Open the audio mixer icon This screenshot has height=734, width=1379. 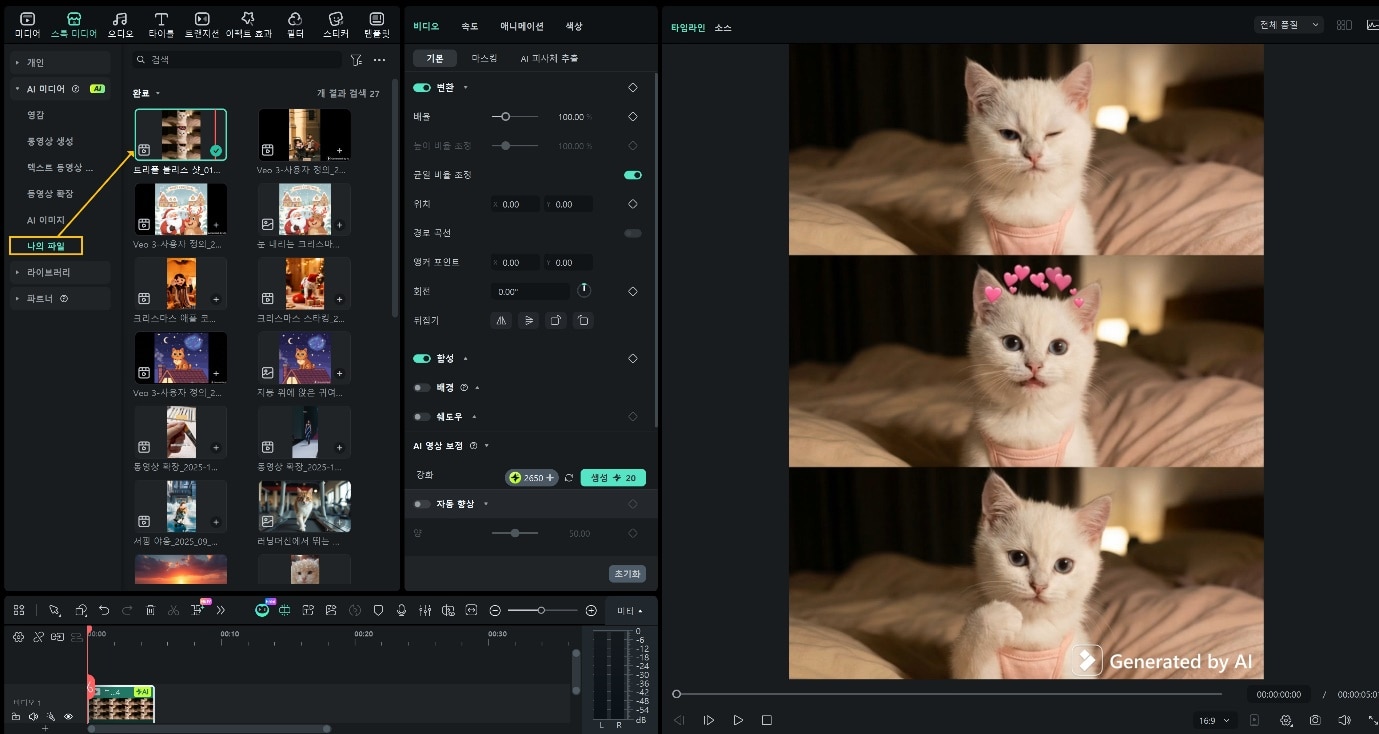(425, 609)
